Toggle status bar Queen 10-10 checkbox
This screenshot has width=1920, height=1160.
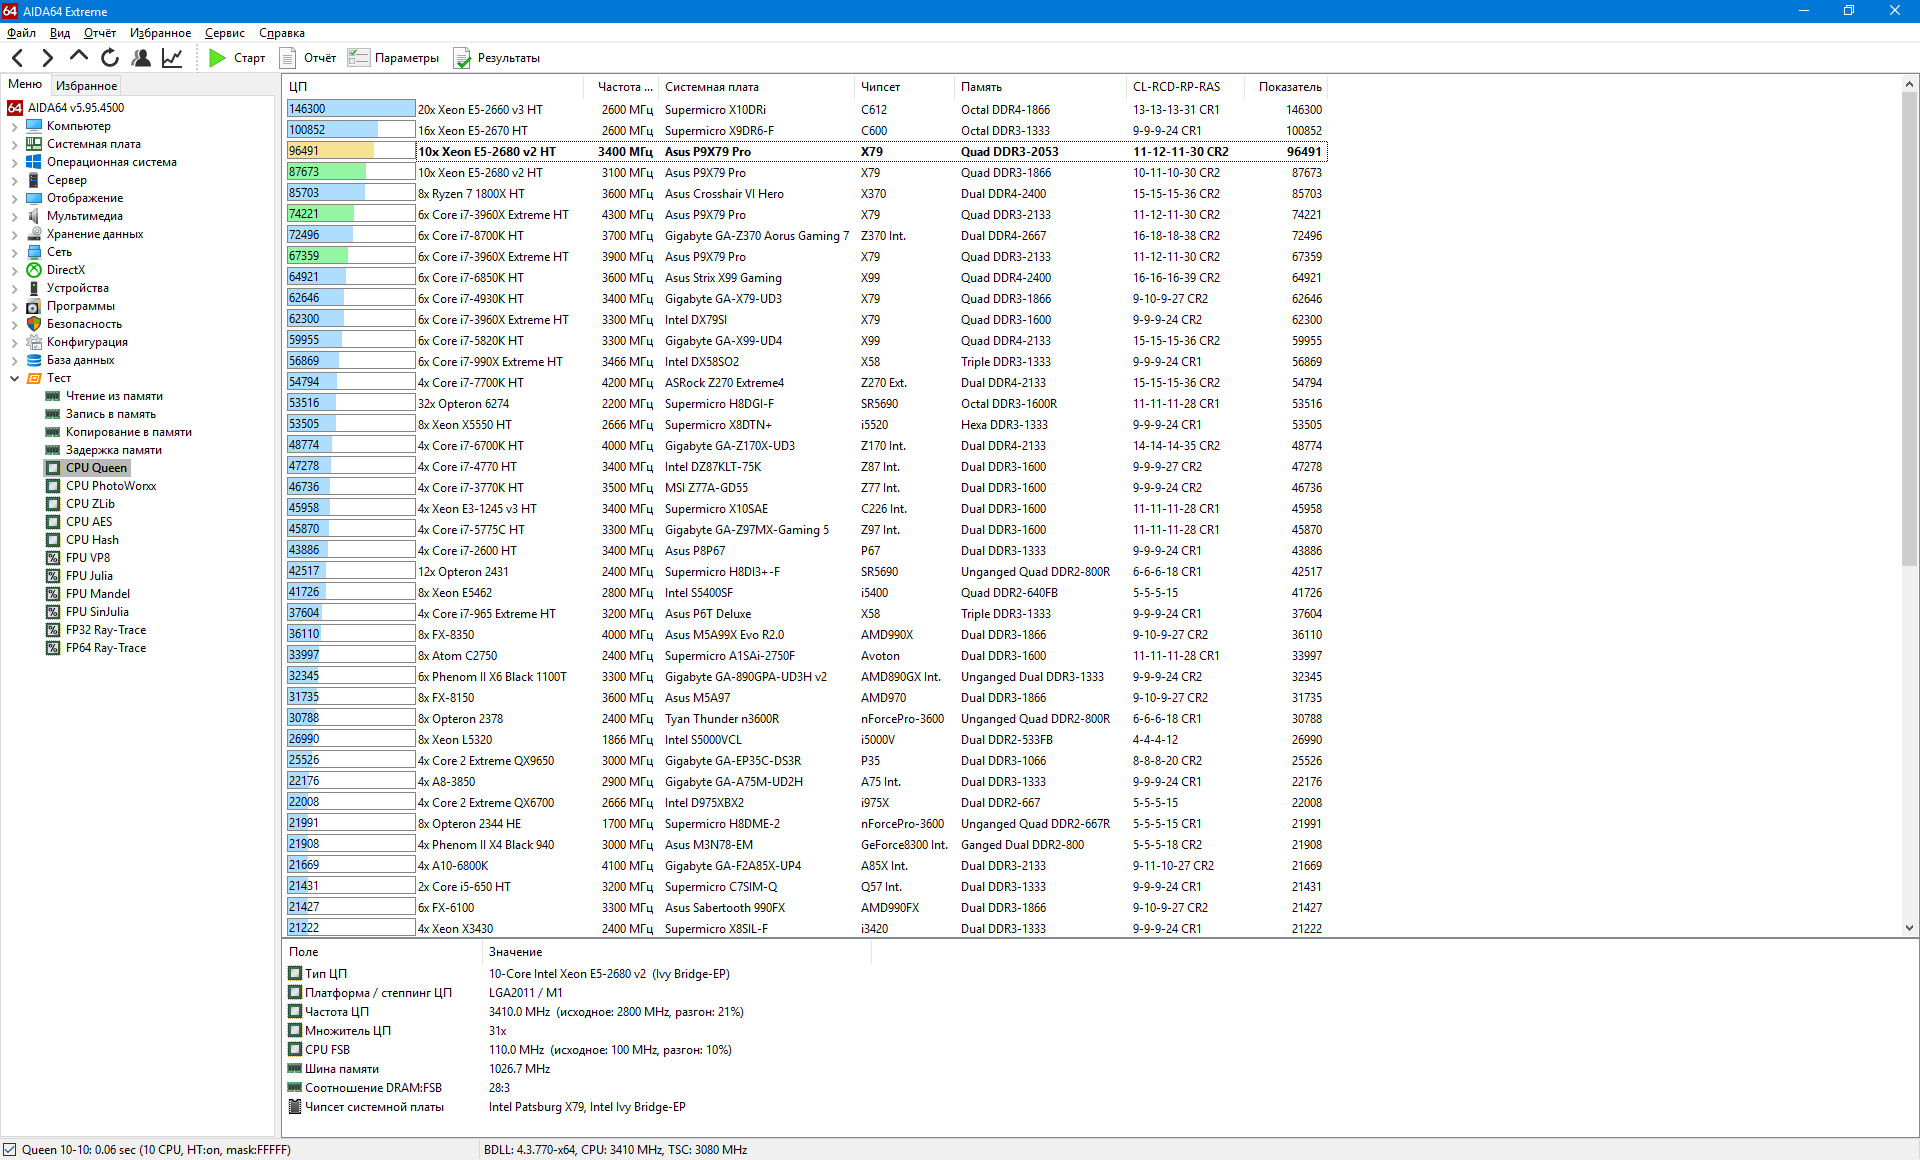[10, 1149]
